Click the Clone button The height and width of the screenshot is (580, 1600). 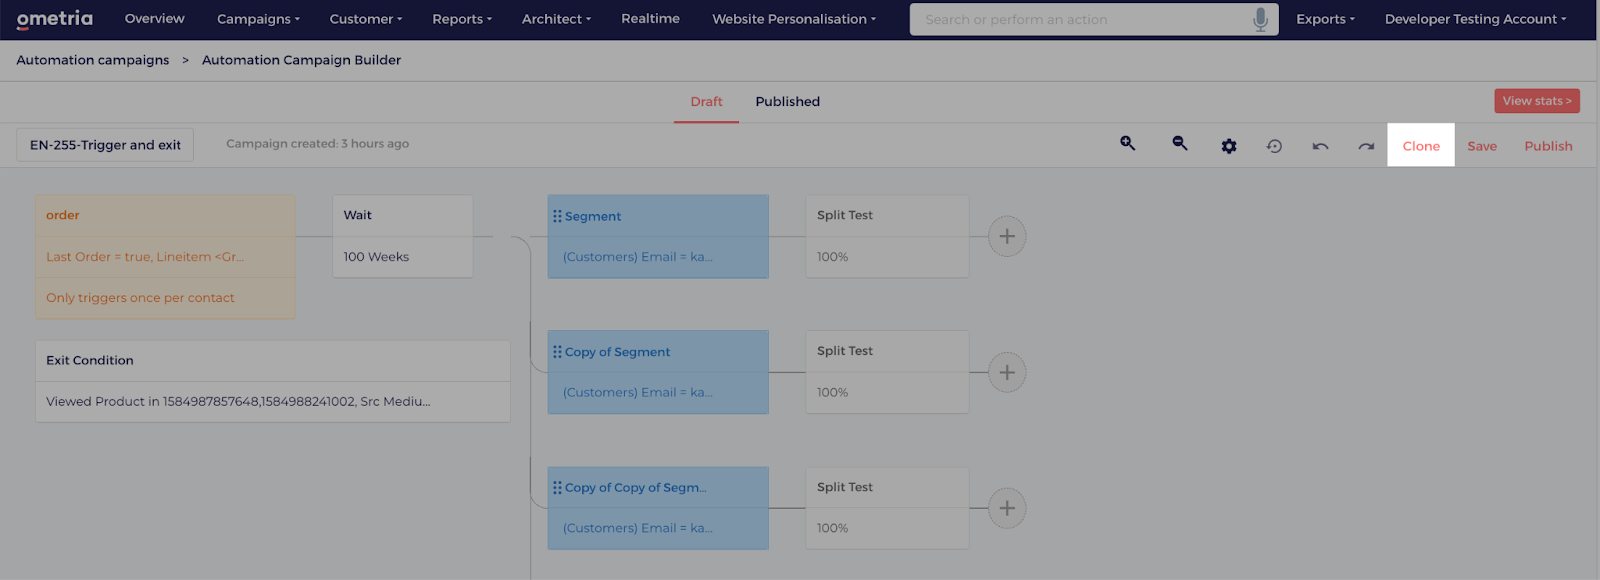(x=1421, y=146)
